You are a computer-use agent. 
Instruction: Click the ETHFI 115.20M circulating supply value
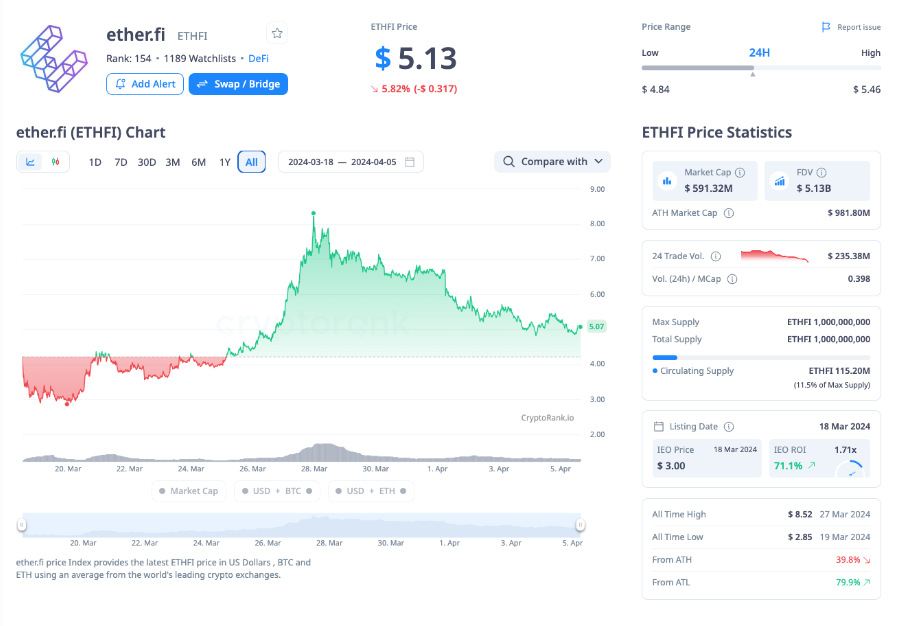839,371
